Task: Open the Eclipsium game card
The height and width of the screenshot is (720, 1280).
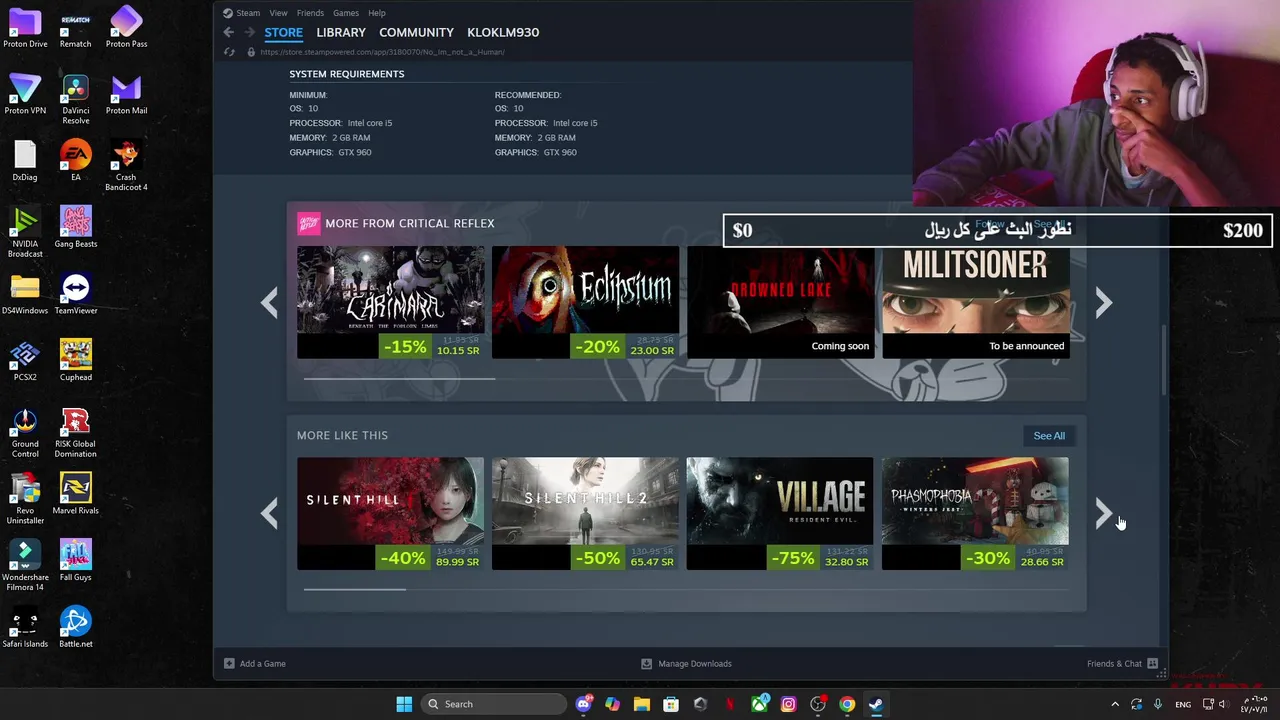Action: [x=585, y=302]
